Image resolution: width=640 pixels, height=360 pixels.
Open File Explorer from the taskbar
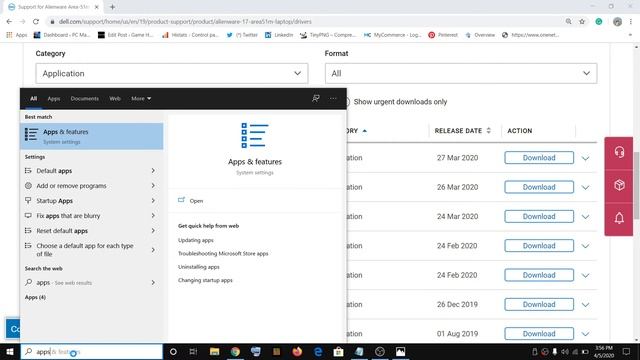[x=214, y=351]
